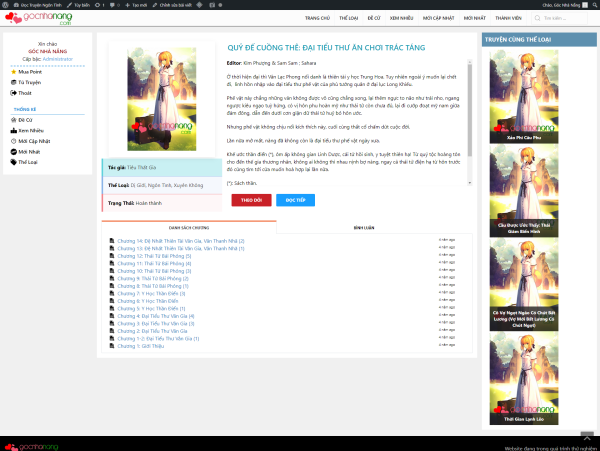Click the Xem Nhiều sidebar icon
Image resolution: width=600 pixels, height=451 pixels.
[x=15, y=130]
